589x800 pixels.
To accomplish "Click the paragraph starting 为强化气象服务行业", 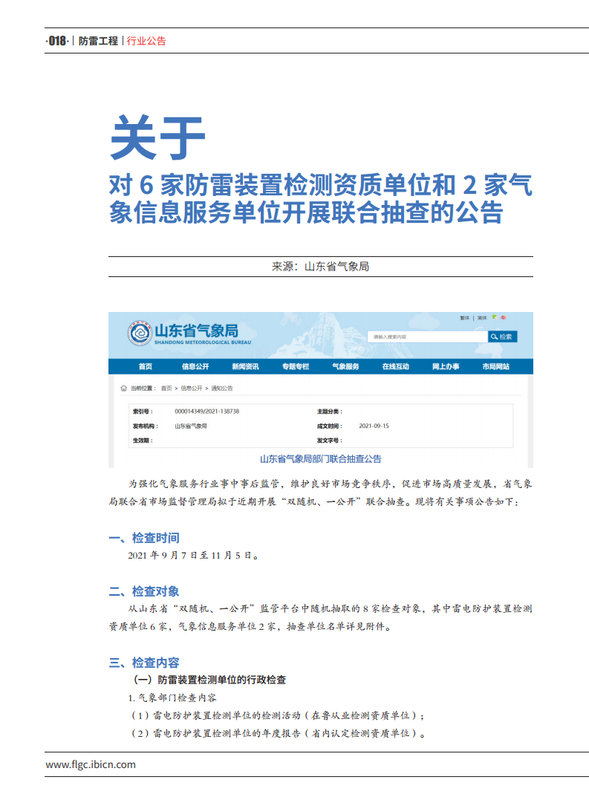I will click(x=321, y=492).
